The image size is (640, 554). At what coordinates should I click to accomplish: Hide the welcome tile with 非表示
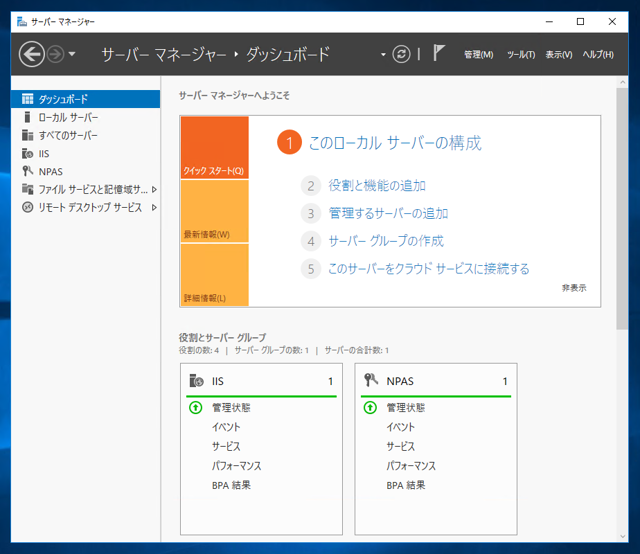tap(574, 288)
